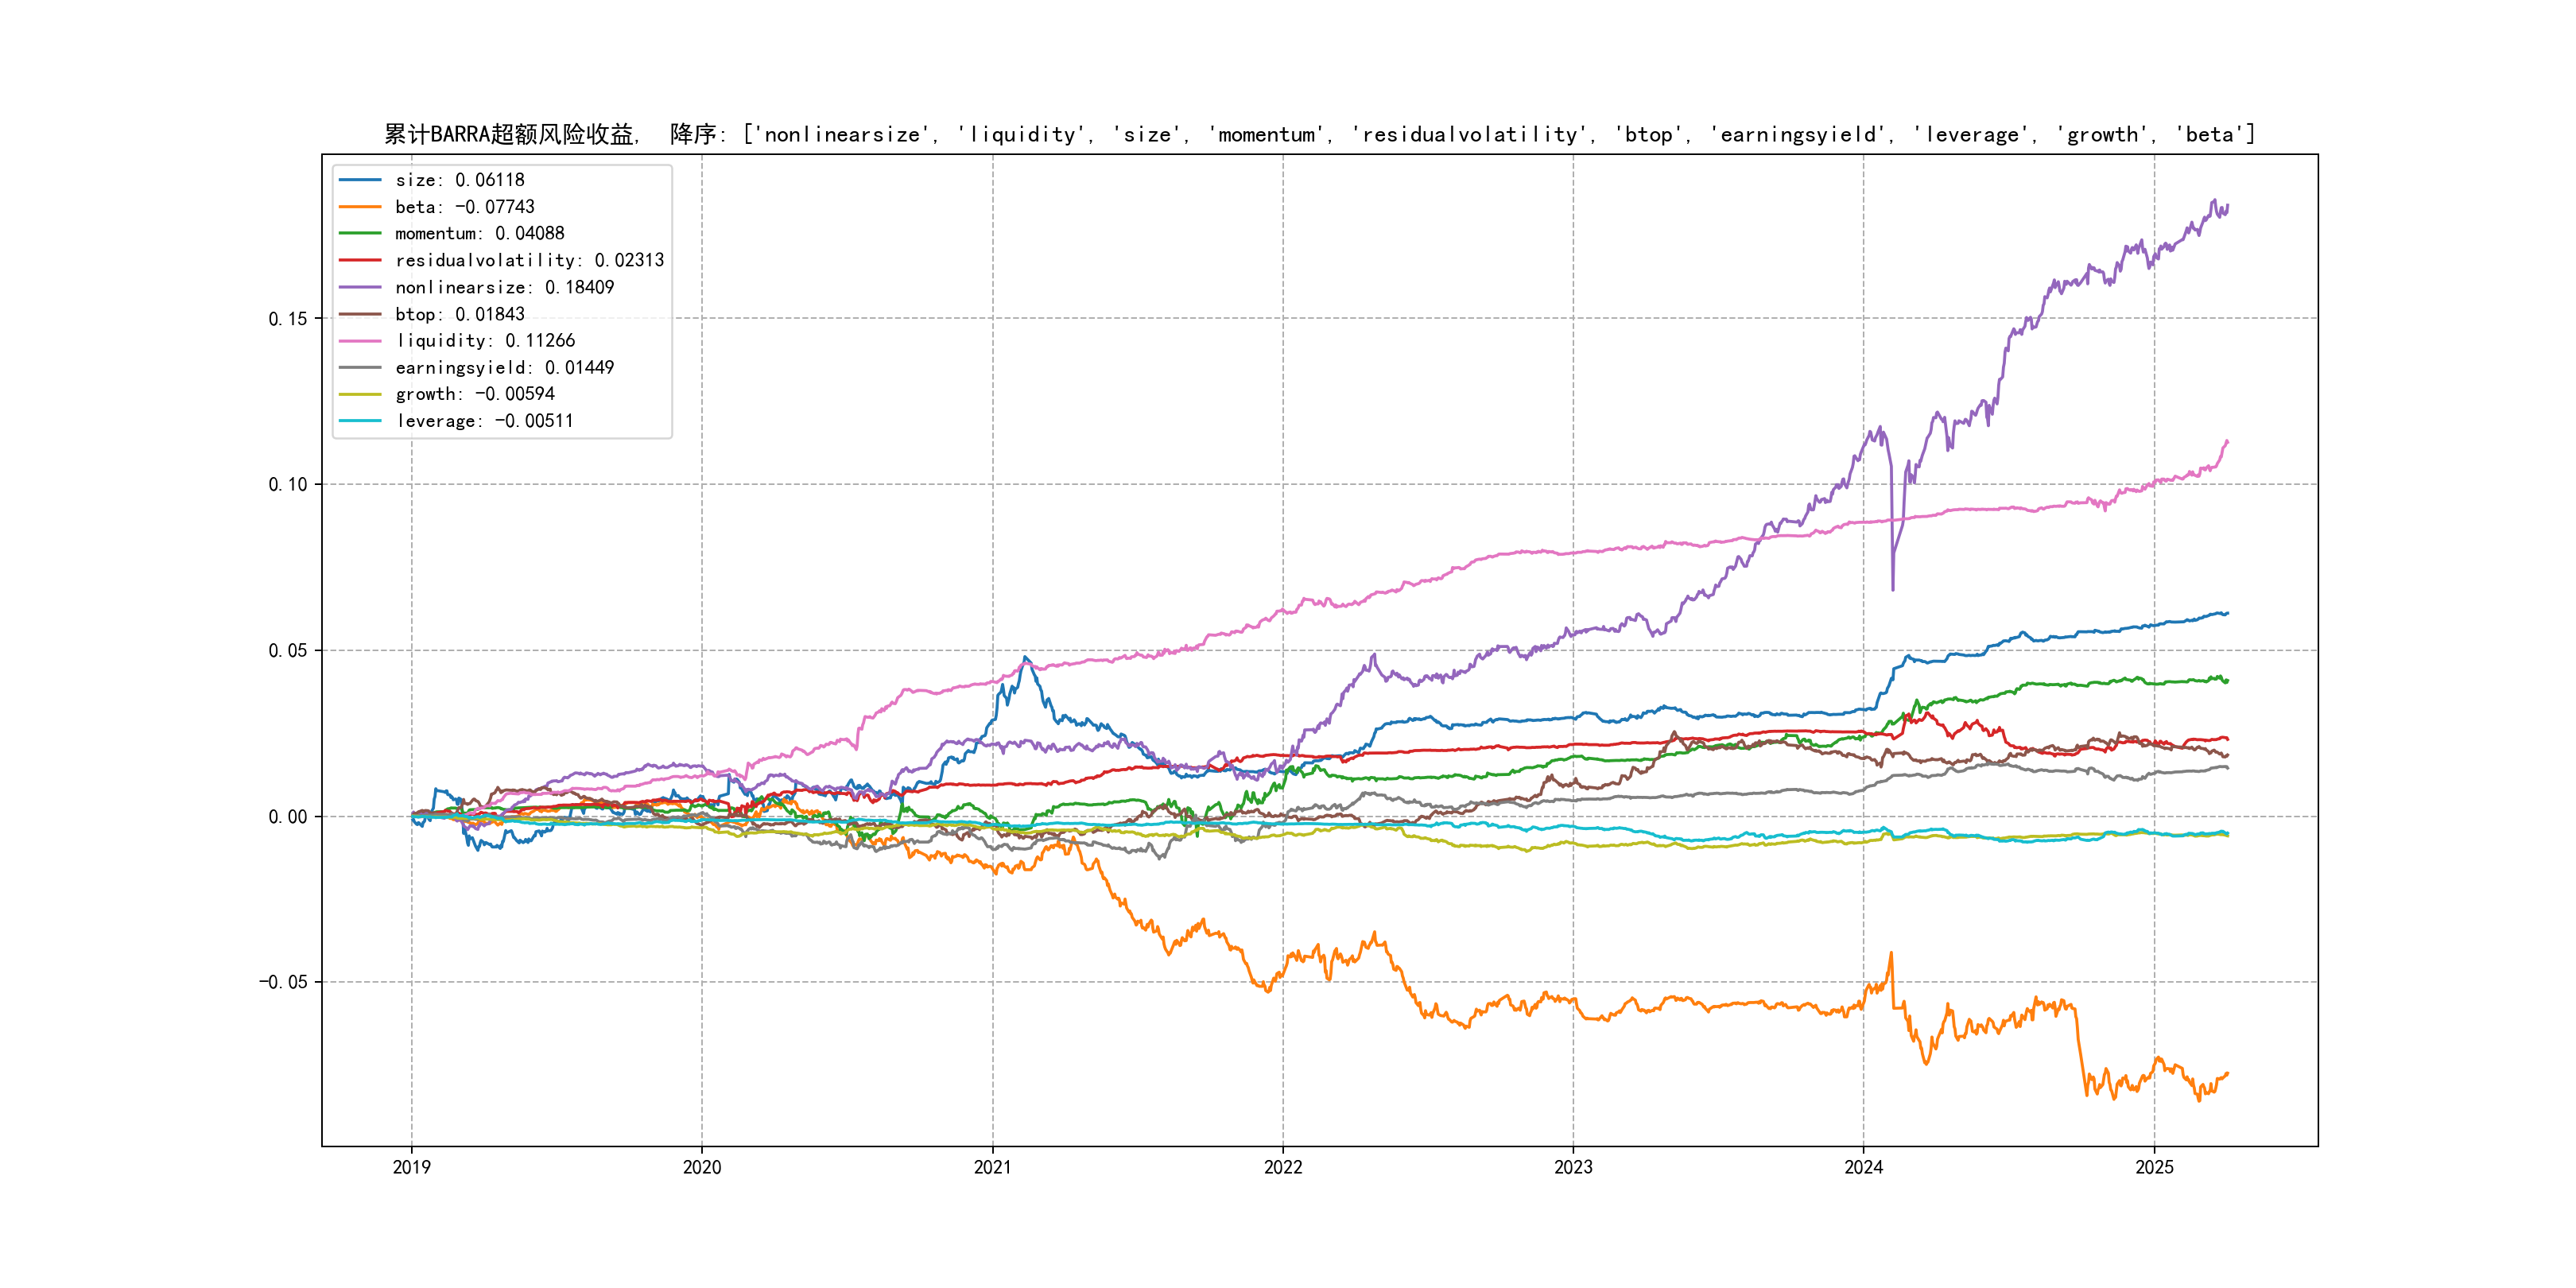Click the -0.05 y-axis tick label
2576x1288 pixels.
point(283,982)
